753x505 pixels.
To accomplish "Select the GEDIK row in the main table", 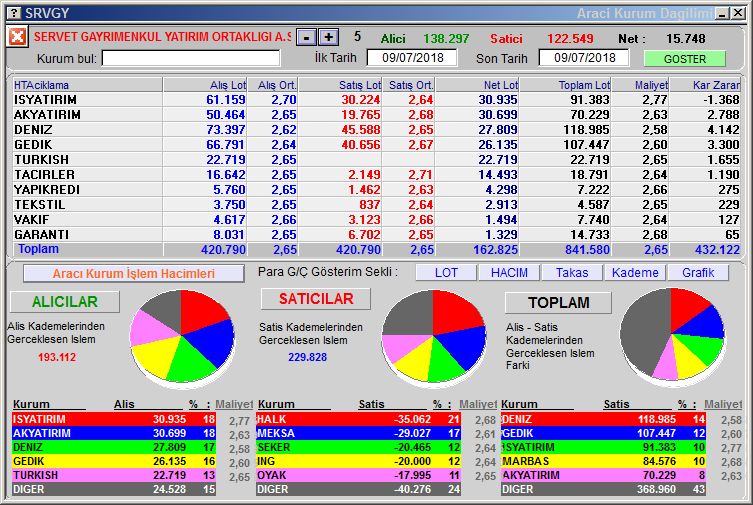I will (x=376, y=144).
